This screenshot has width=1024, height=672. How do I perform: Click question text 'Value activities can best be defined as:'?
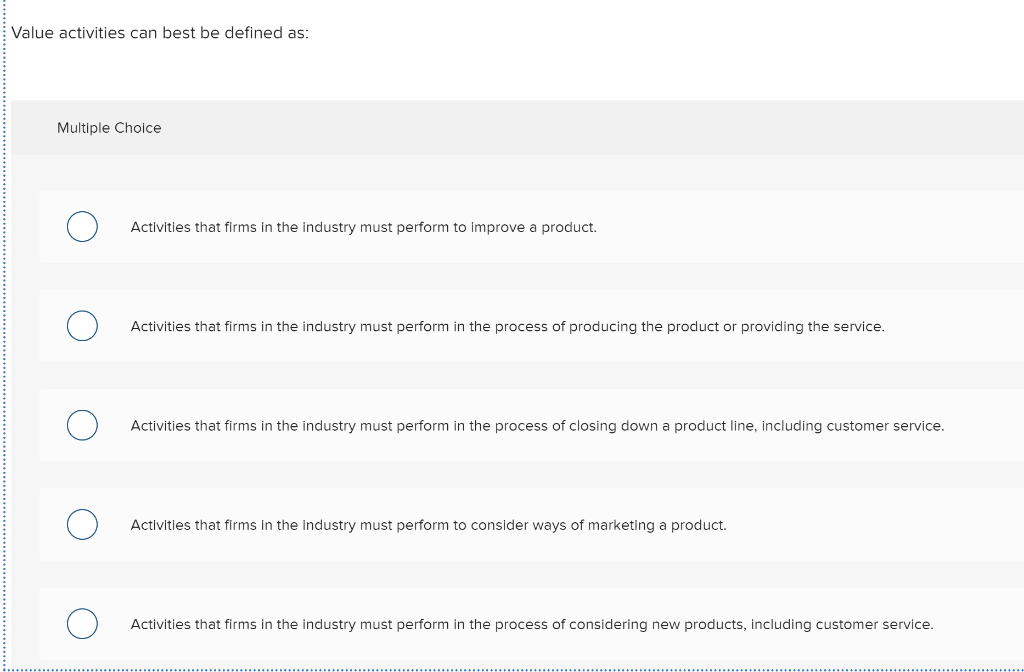[161, 33]
